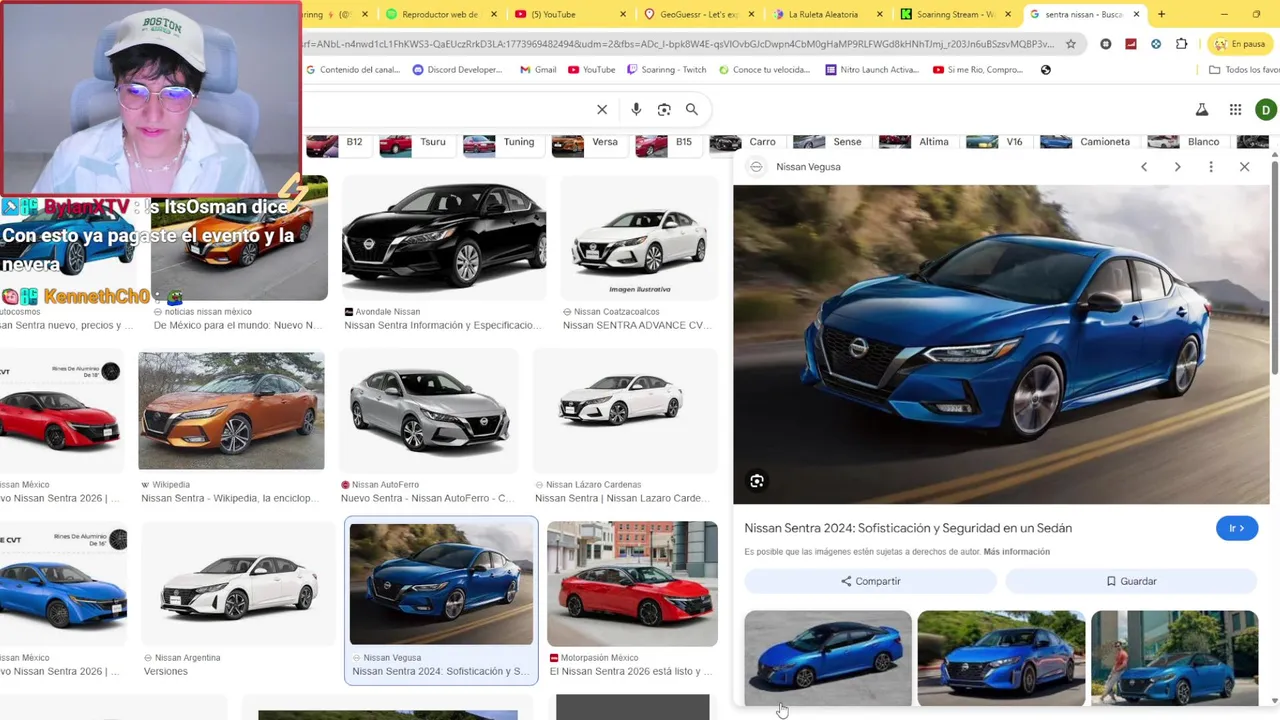Click the magnifier search button
Viewport: 1280px width, 720px height.
click(692, 110)
